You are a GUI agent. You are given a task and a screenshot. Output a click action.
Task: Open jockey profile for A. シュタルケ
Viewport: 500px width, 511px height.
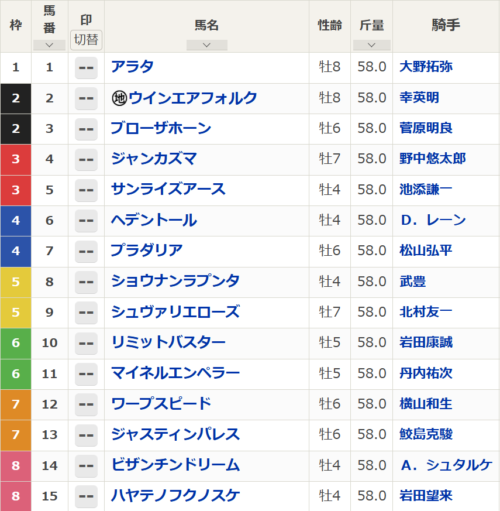pyautogui.click(x=447, y=465)
